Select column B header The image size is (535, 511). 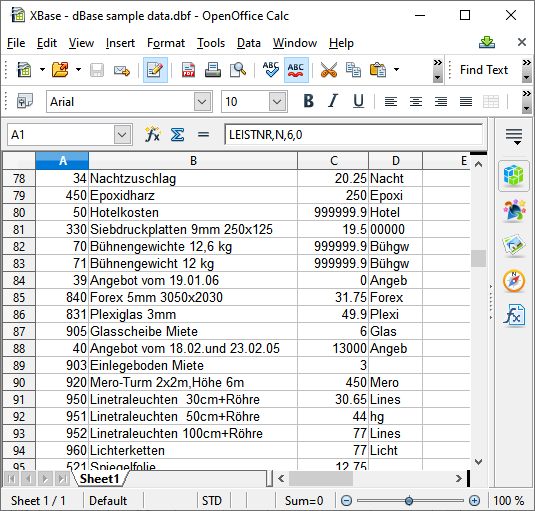tap(193, 161)
